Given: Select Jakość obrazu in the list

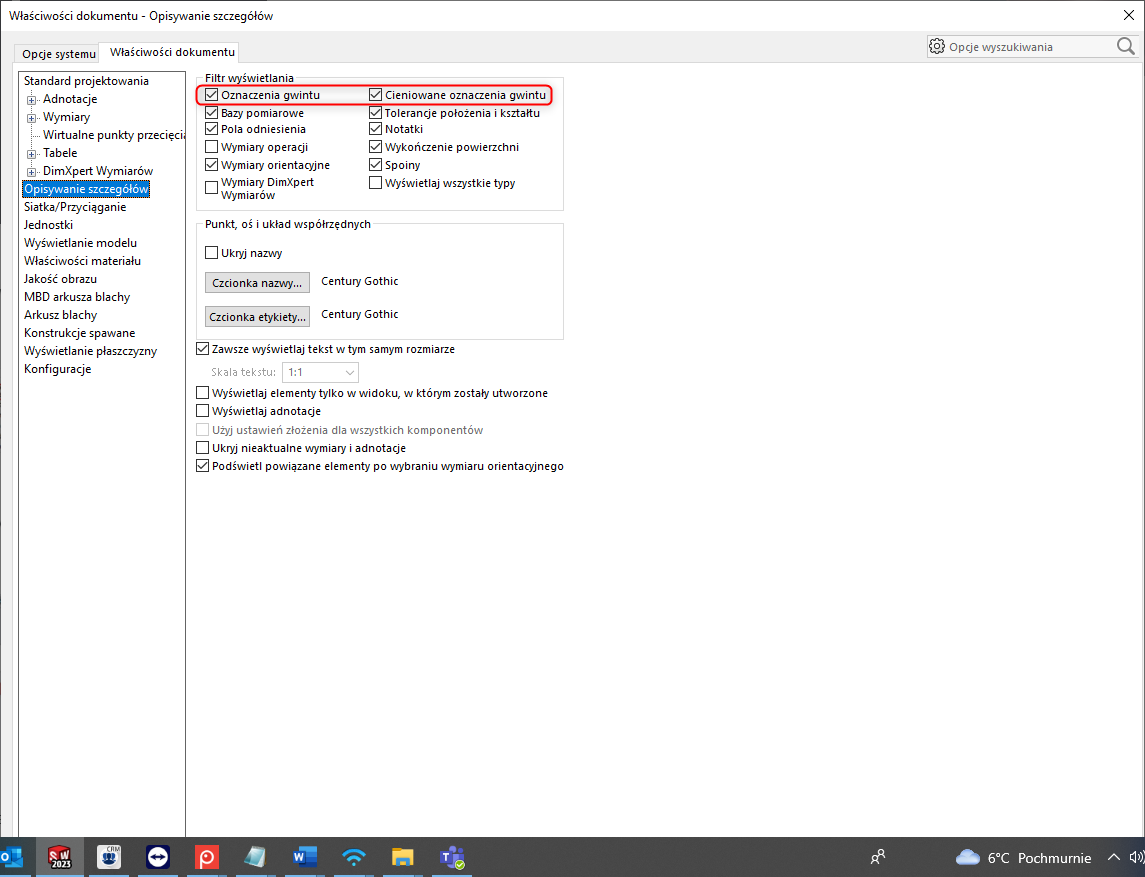Looking at the screenshot, I should coord(60,279).
